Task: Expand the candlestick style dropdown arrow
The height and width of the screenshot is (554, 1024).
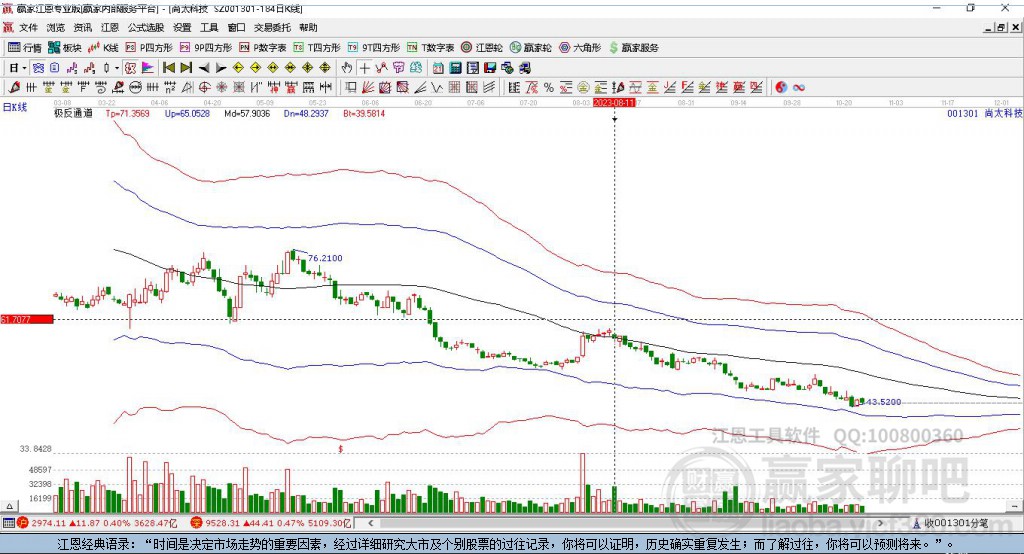Action: pyautogui.click(x=117, y=68)
